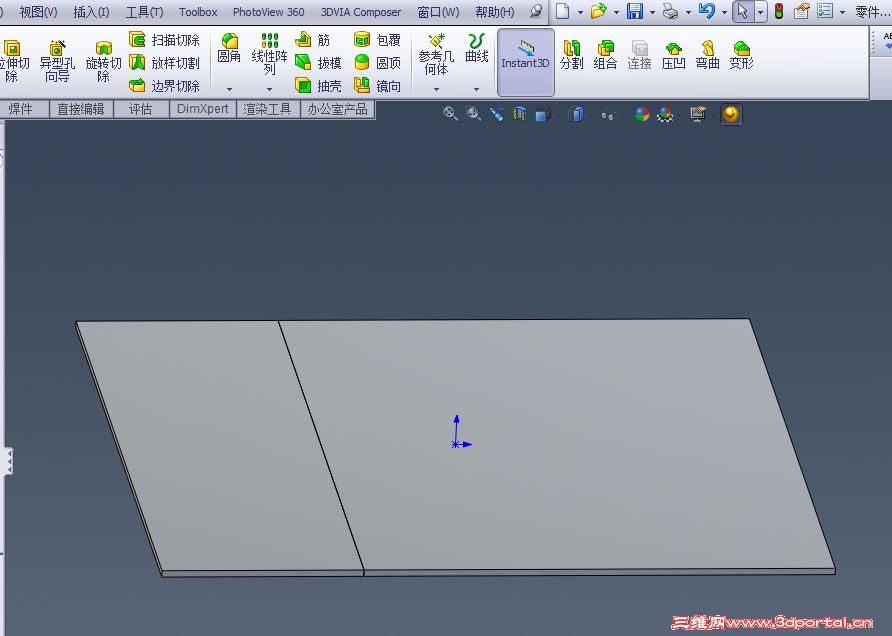Viewport: 892px width, 636px height.
Task: Open the 参考几何体 reference geometry tool
Action: click(436, 55)
